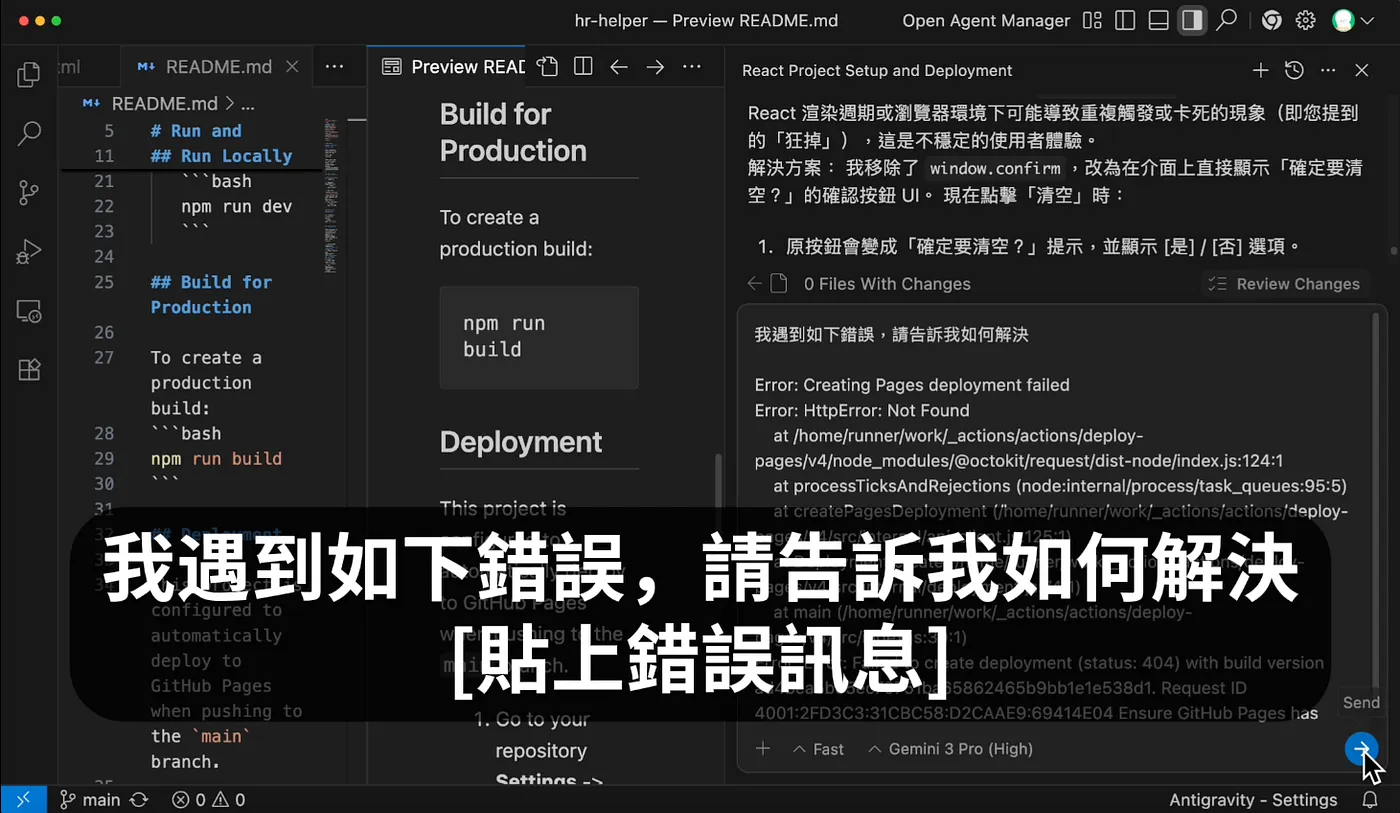This screenshot has width=1400, height=813.
Task: Open the Extensions view icon
Action: pos(29,370)
